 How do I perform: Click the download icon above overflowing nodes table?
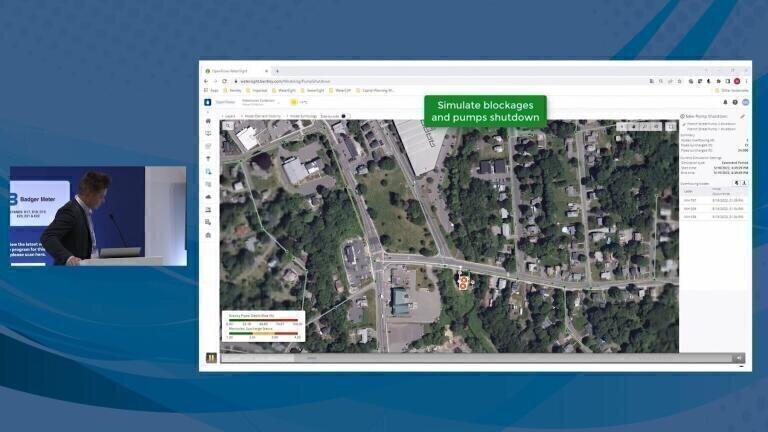[744, 183]
